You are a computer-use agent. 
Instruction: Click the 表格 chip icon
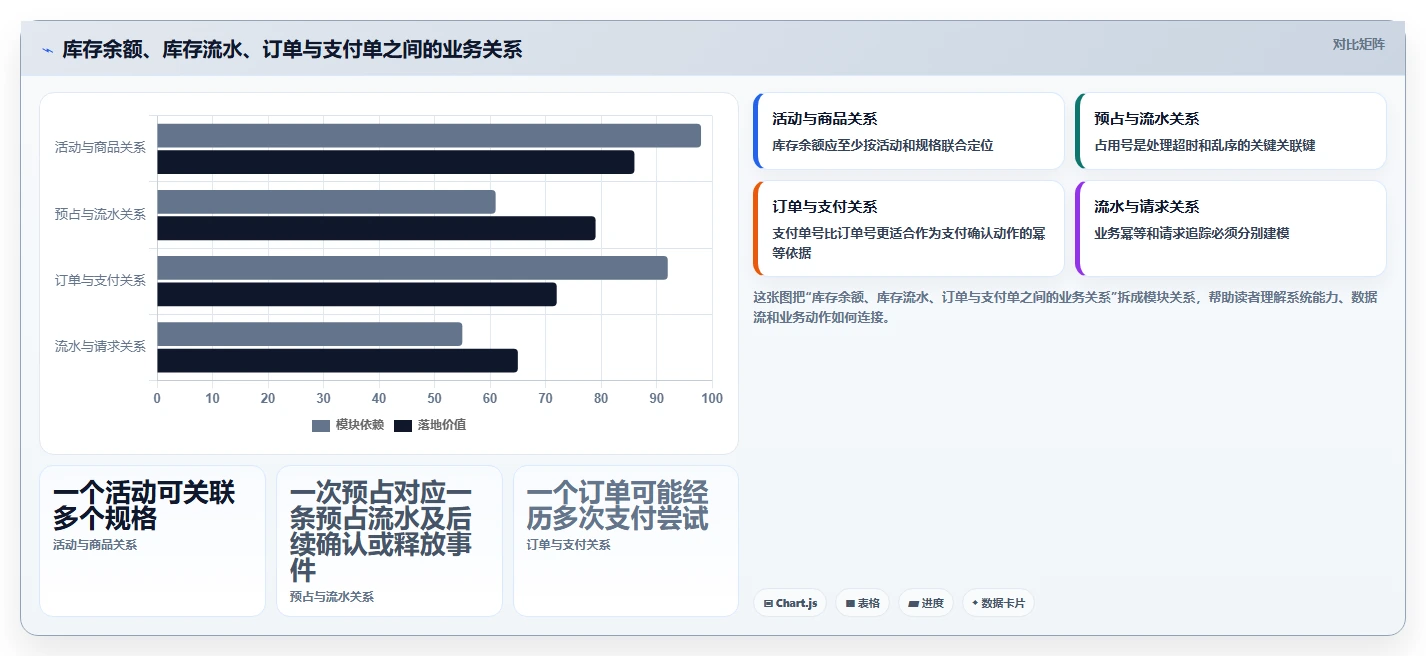pos(850,604)
